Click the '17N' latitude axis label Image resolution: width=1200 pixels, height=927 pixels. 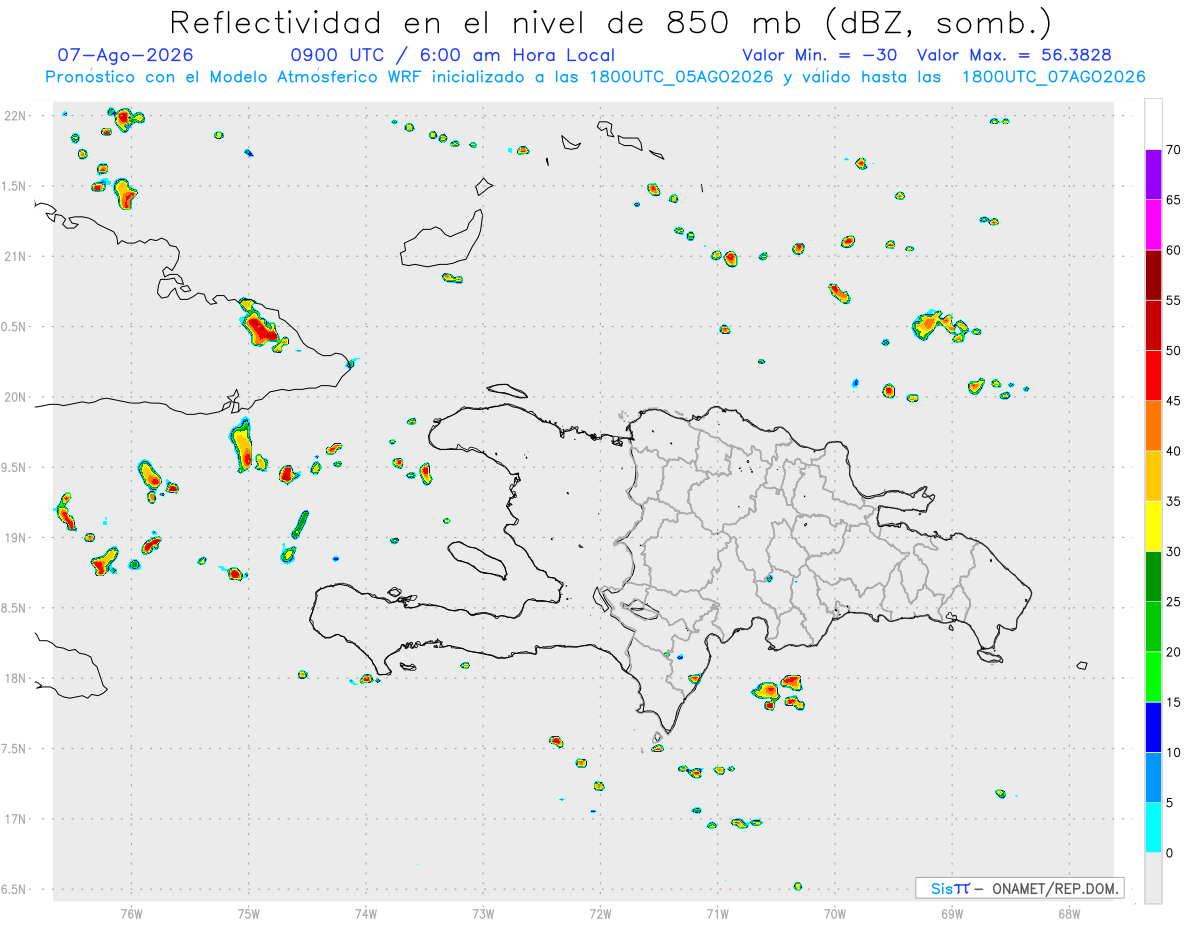pos(17,819)
